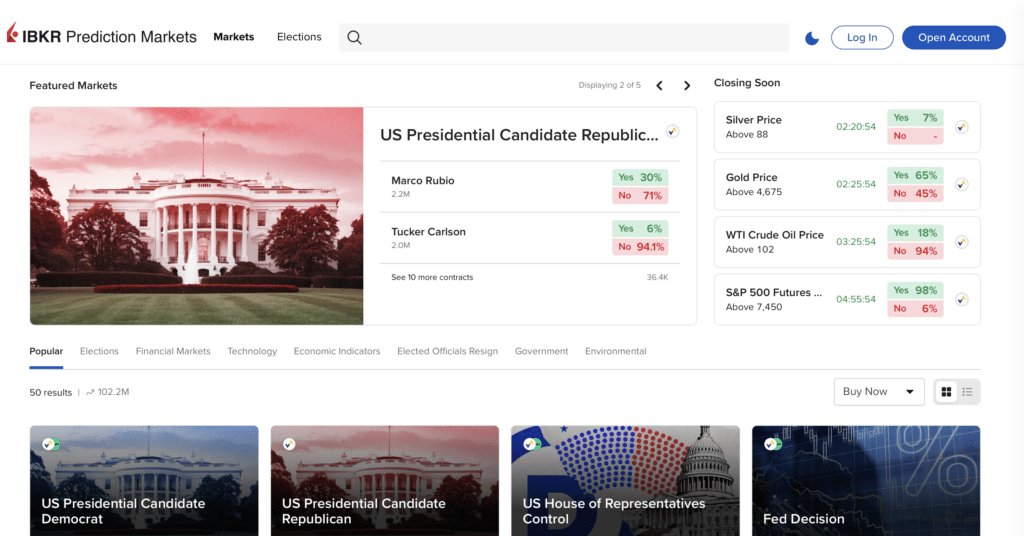This screenshot has width=1024, height=536.
Task: Select the Environmental tab
Action: (x=616, y=351)
